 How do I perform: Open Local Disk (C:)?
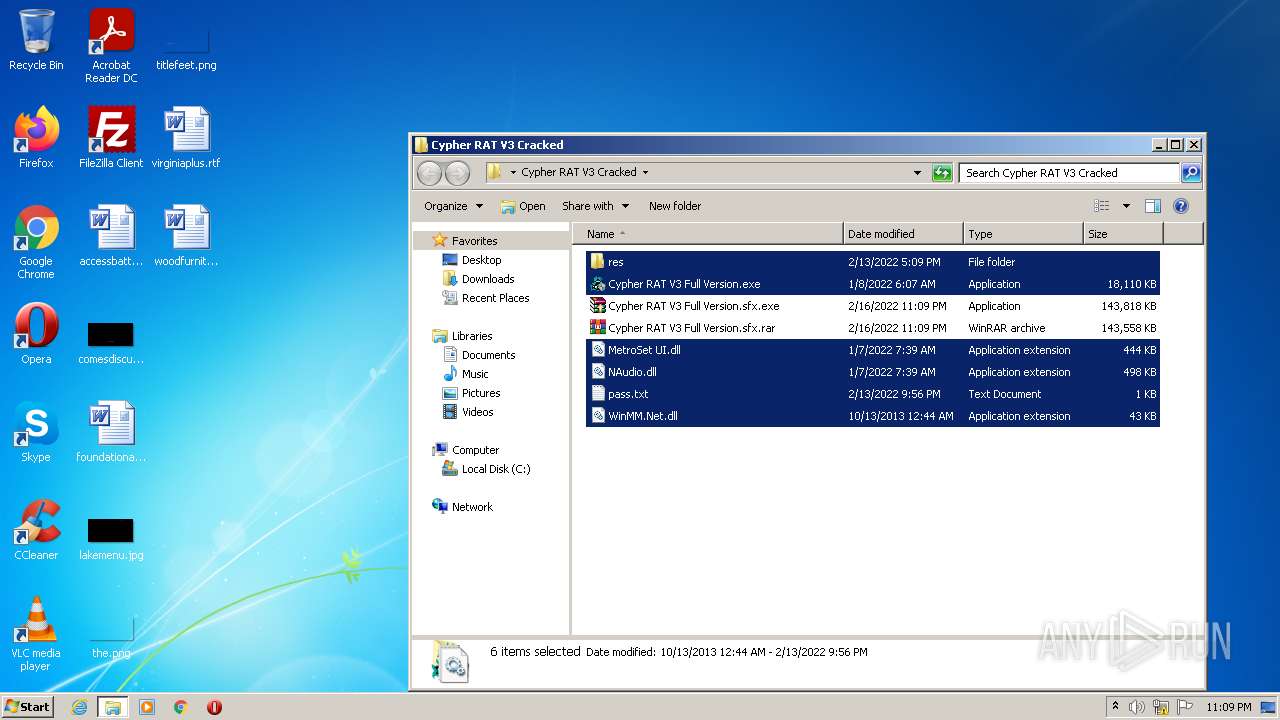[x=495, y=469]
